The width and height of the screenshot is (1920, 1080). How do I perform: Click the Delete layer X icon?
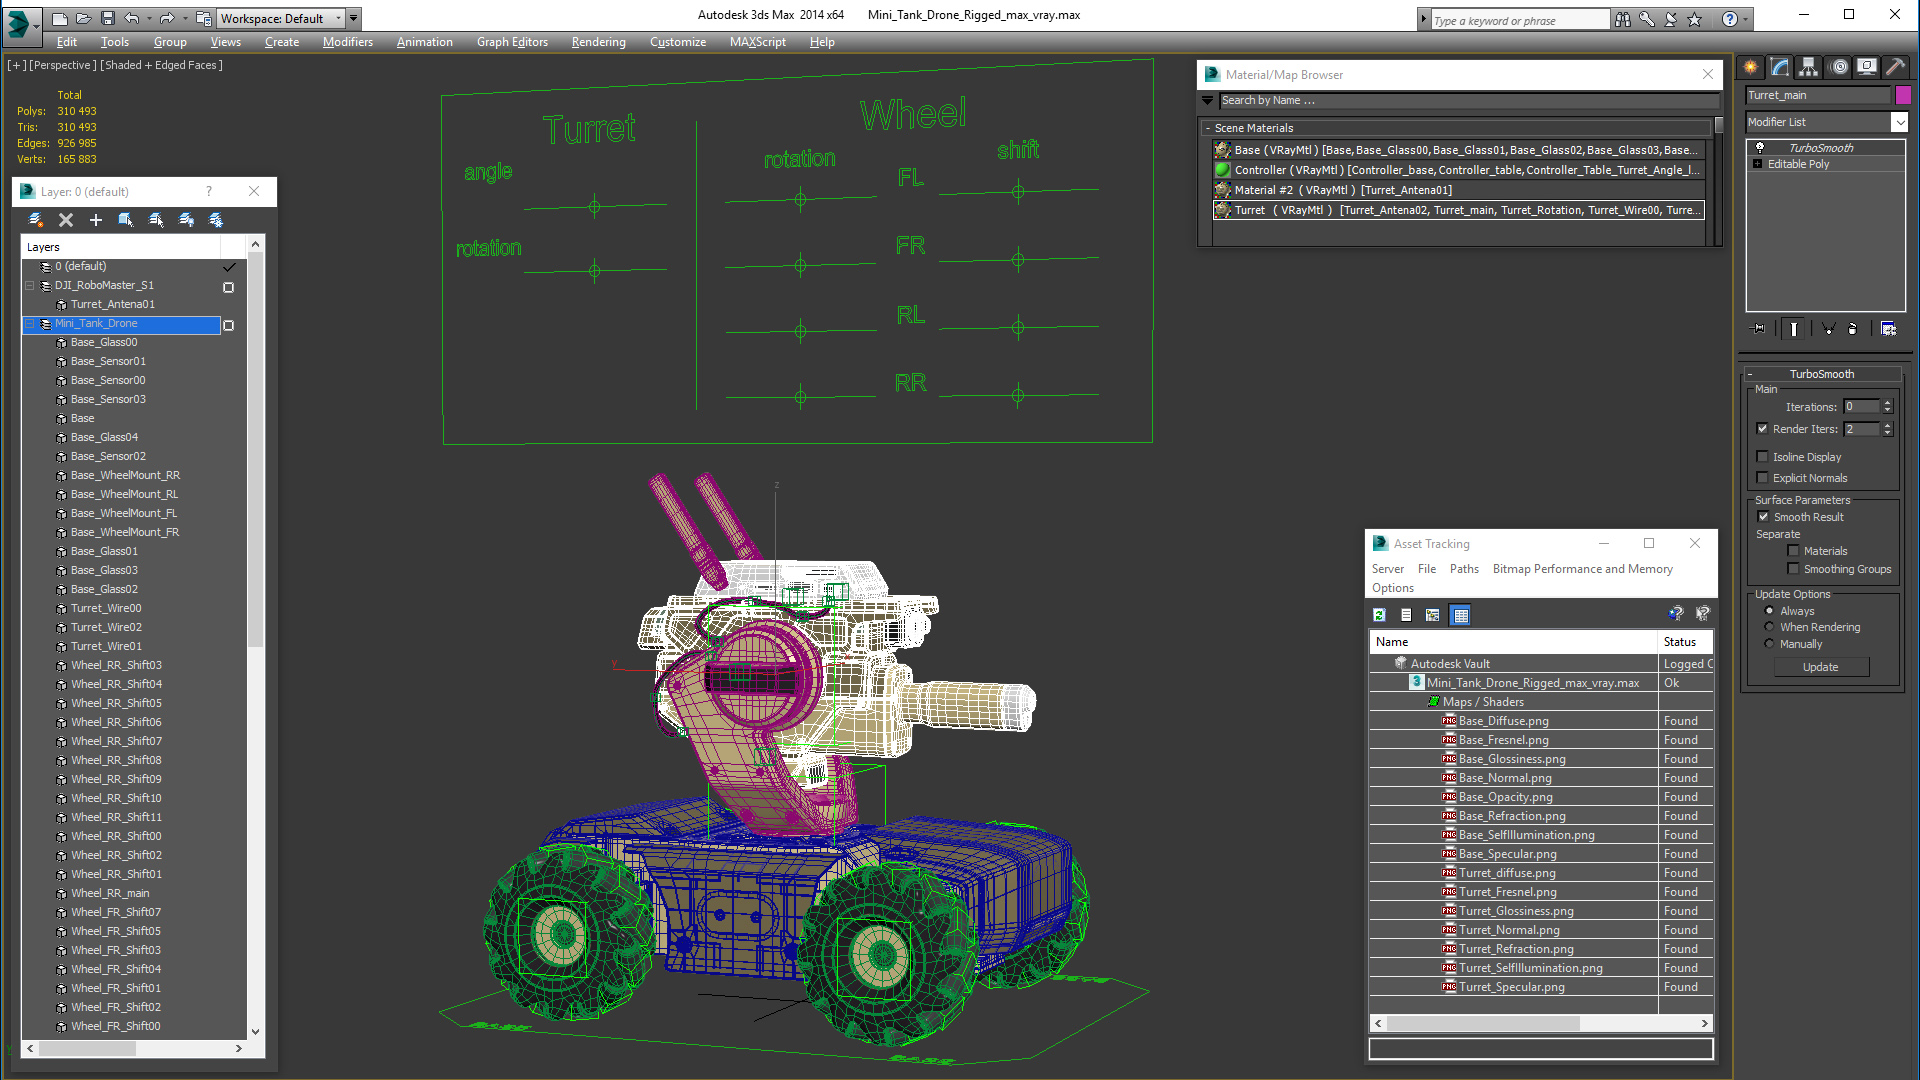pos(66,220)
